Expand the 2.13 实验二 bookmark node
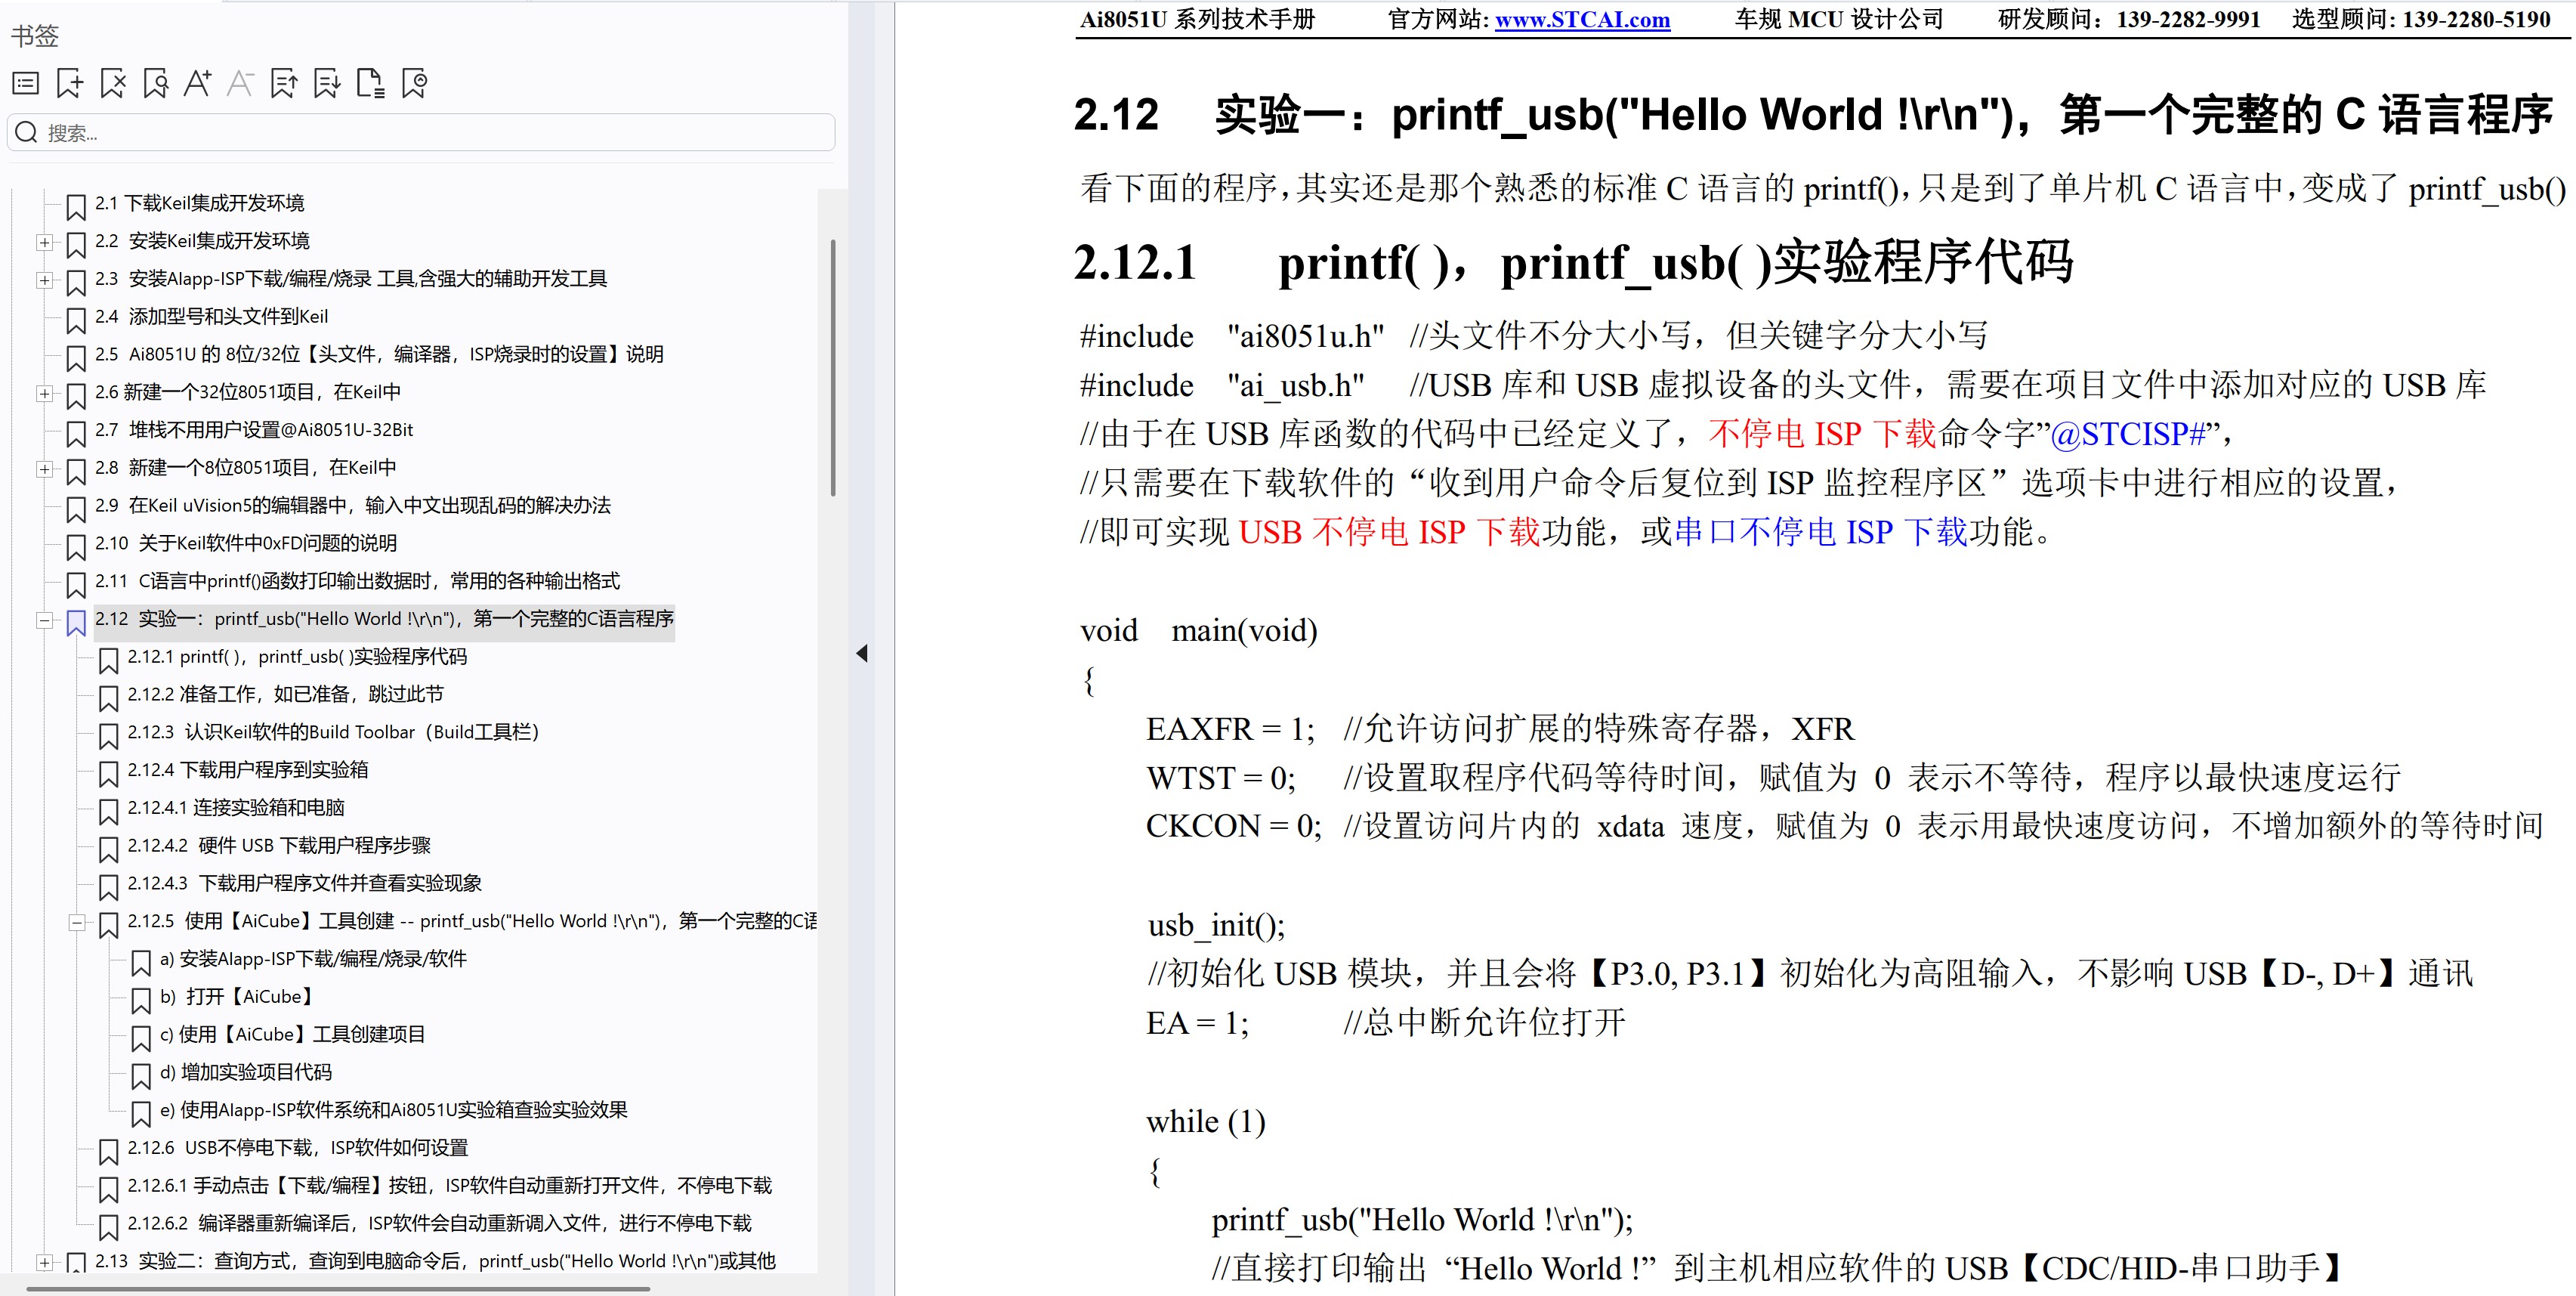 (44, 1262)
